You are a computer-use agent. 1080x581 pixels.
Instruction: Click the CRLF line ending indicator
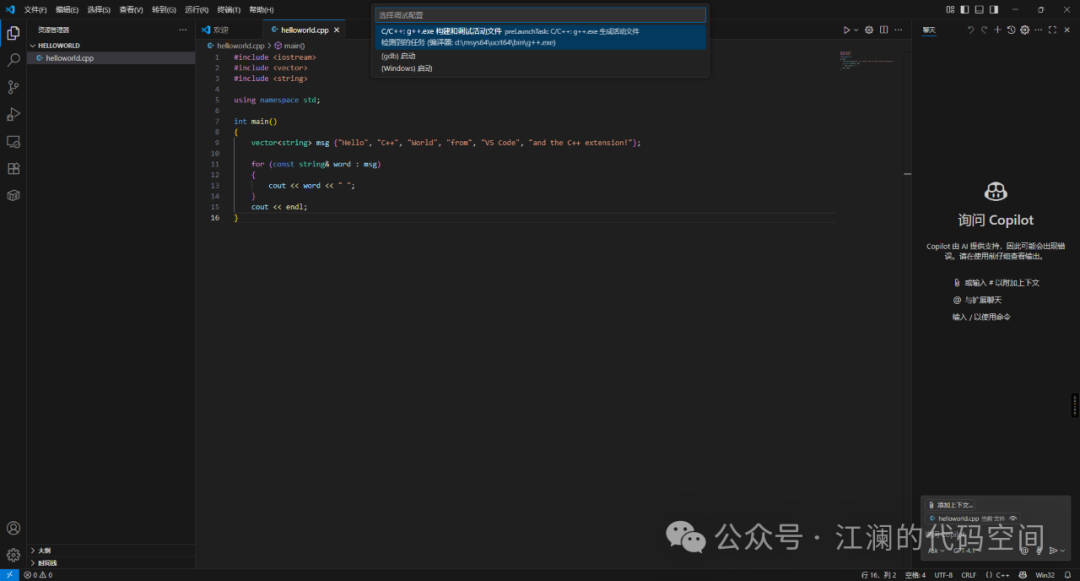coord(968,575)
